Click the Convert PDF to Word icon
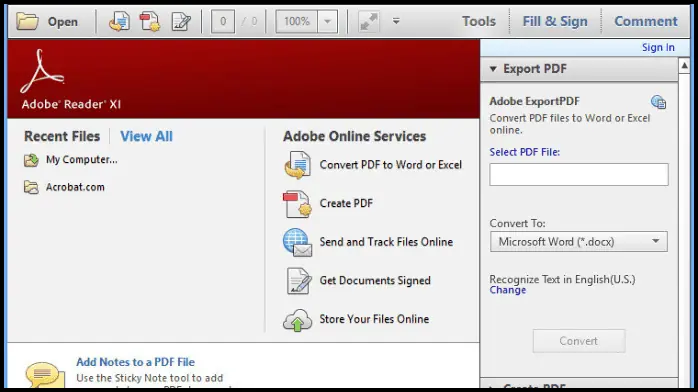The image size is (698, 392). click(297, 165)
